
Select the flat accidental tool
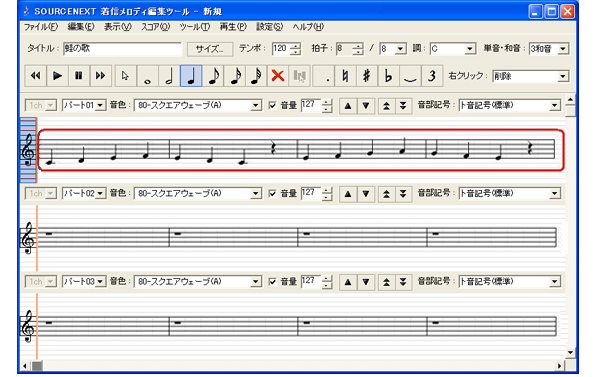click(x=388, y=76)
